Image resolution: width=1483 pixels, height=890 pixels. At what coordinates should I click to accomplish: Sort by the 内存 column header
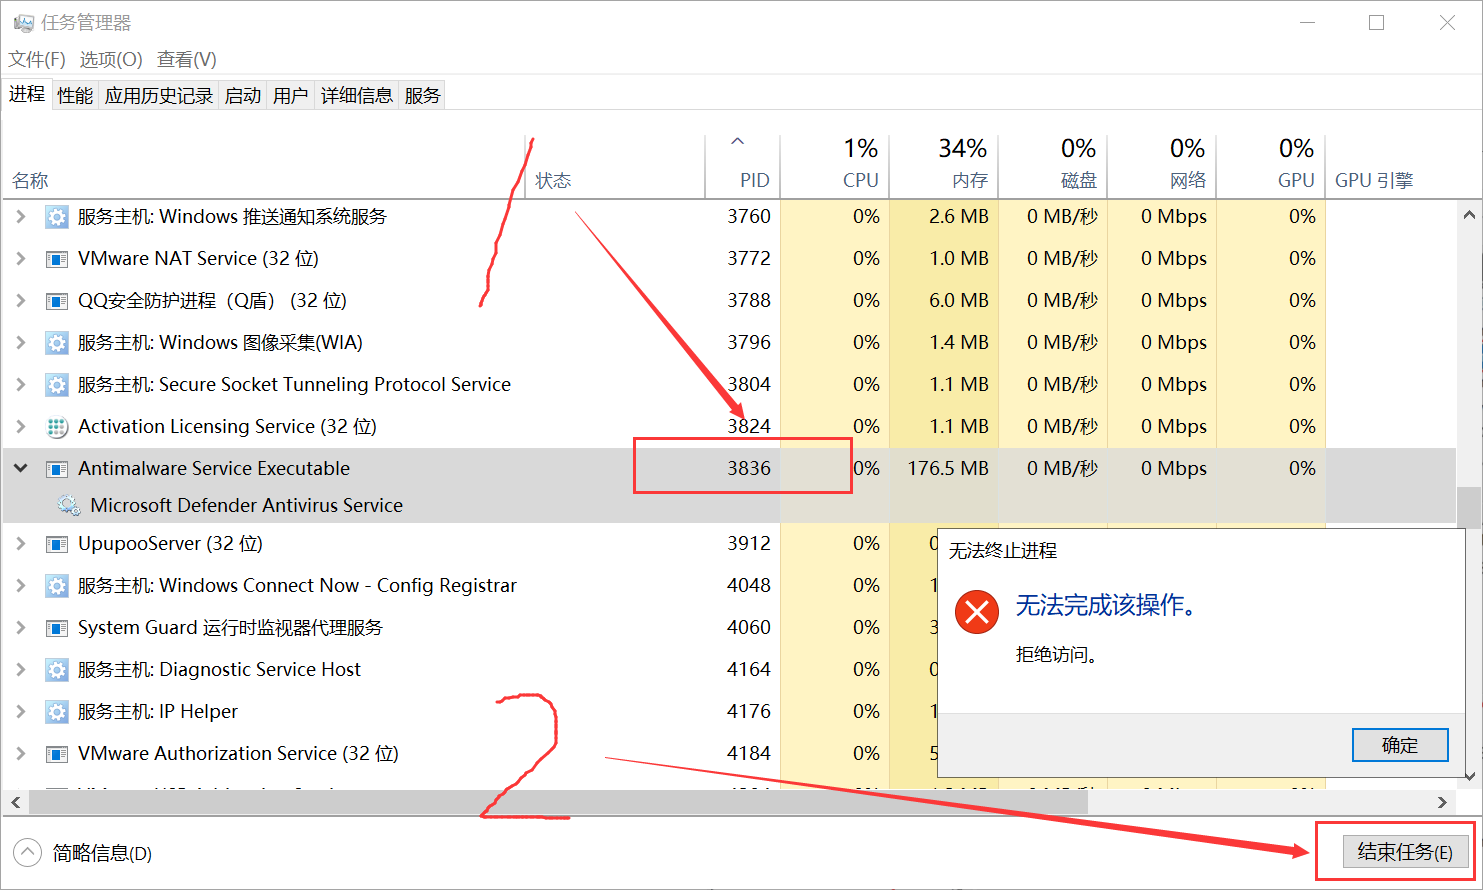(x=943, y=167)
